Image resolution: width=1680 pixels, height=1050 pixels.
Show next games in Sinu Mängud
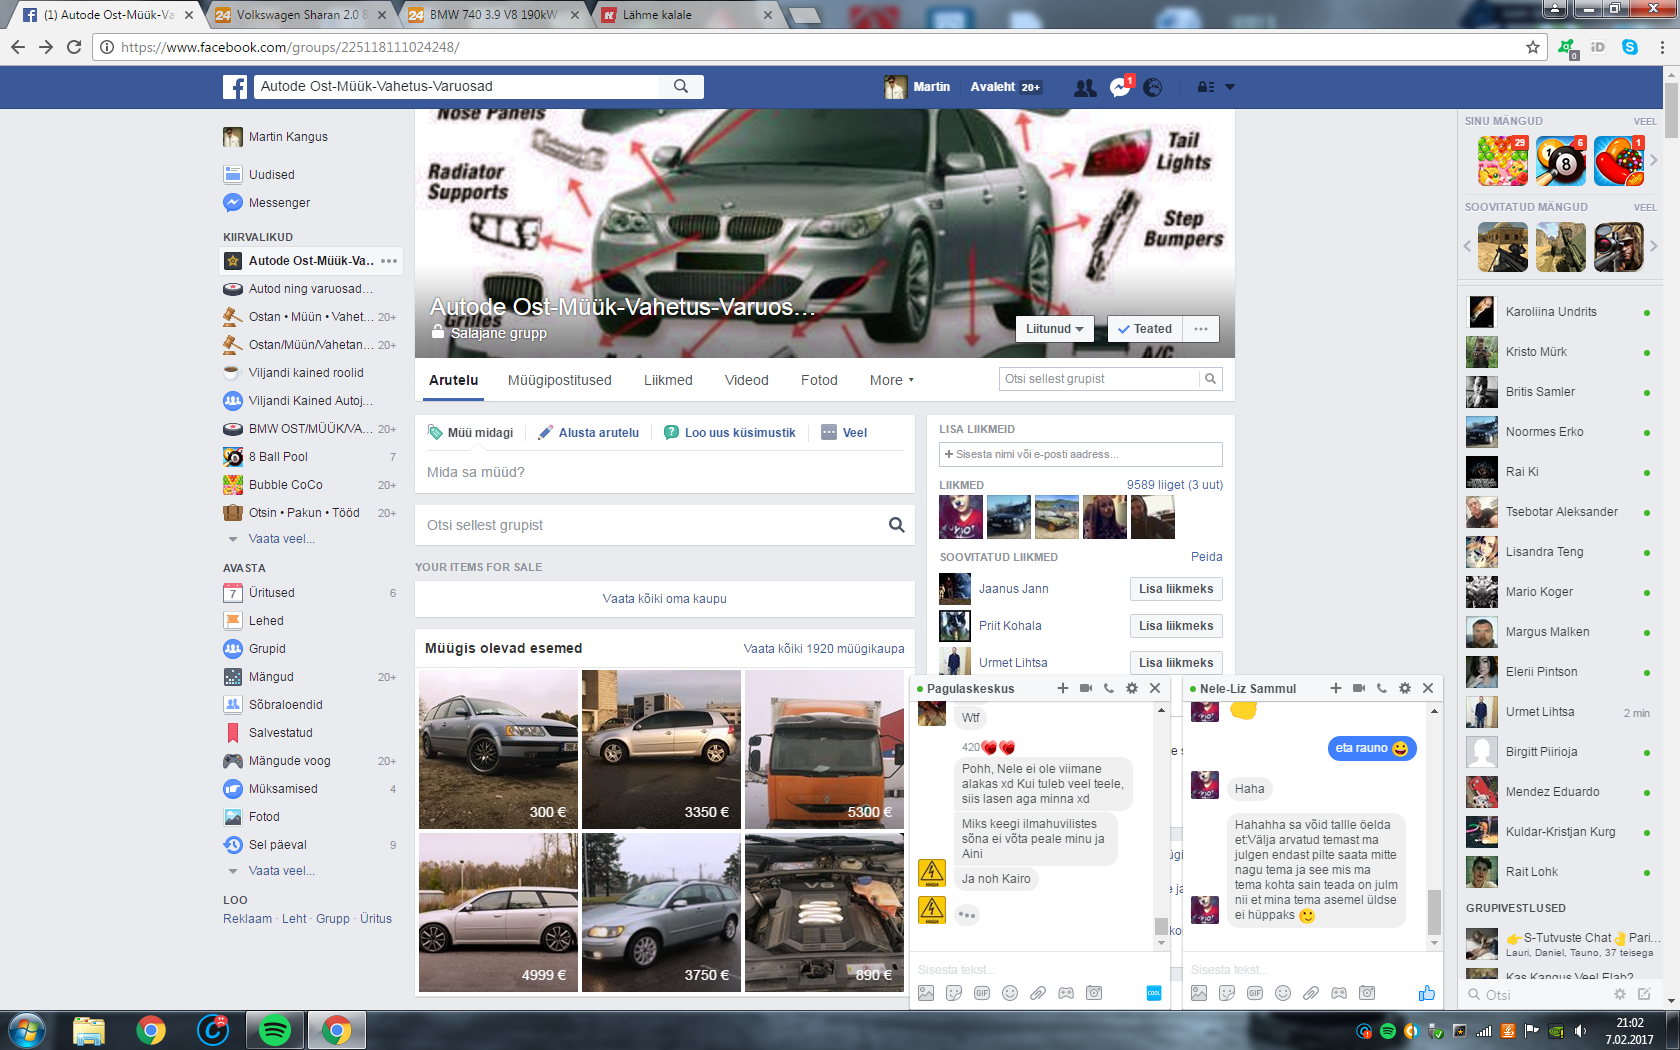click(x=1654, y=160)
